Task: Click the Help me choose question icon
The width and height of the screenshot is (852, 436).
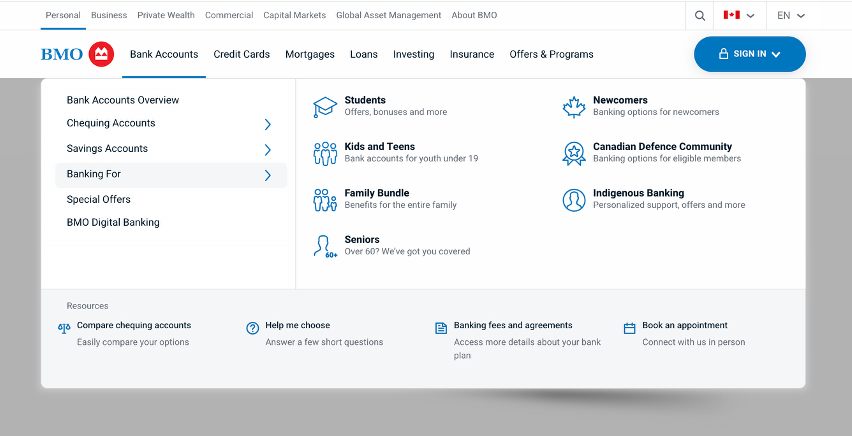Action: 253,328
